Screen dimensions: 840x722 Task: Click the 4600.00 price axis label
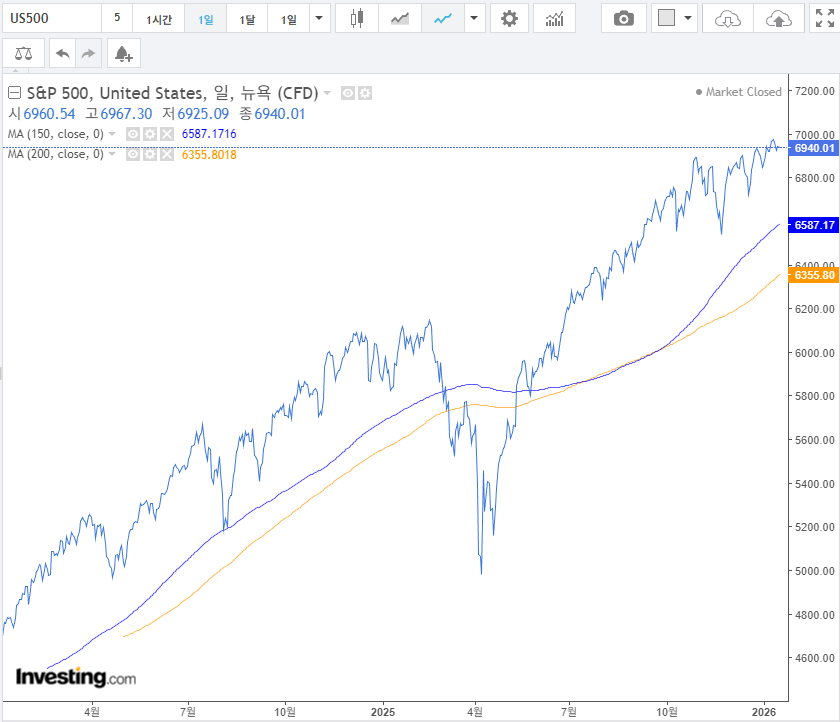(x=814, y=658)
